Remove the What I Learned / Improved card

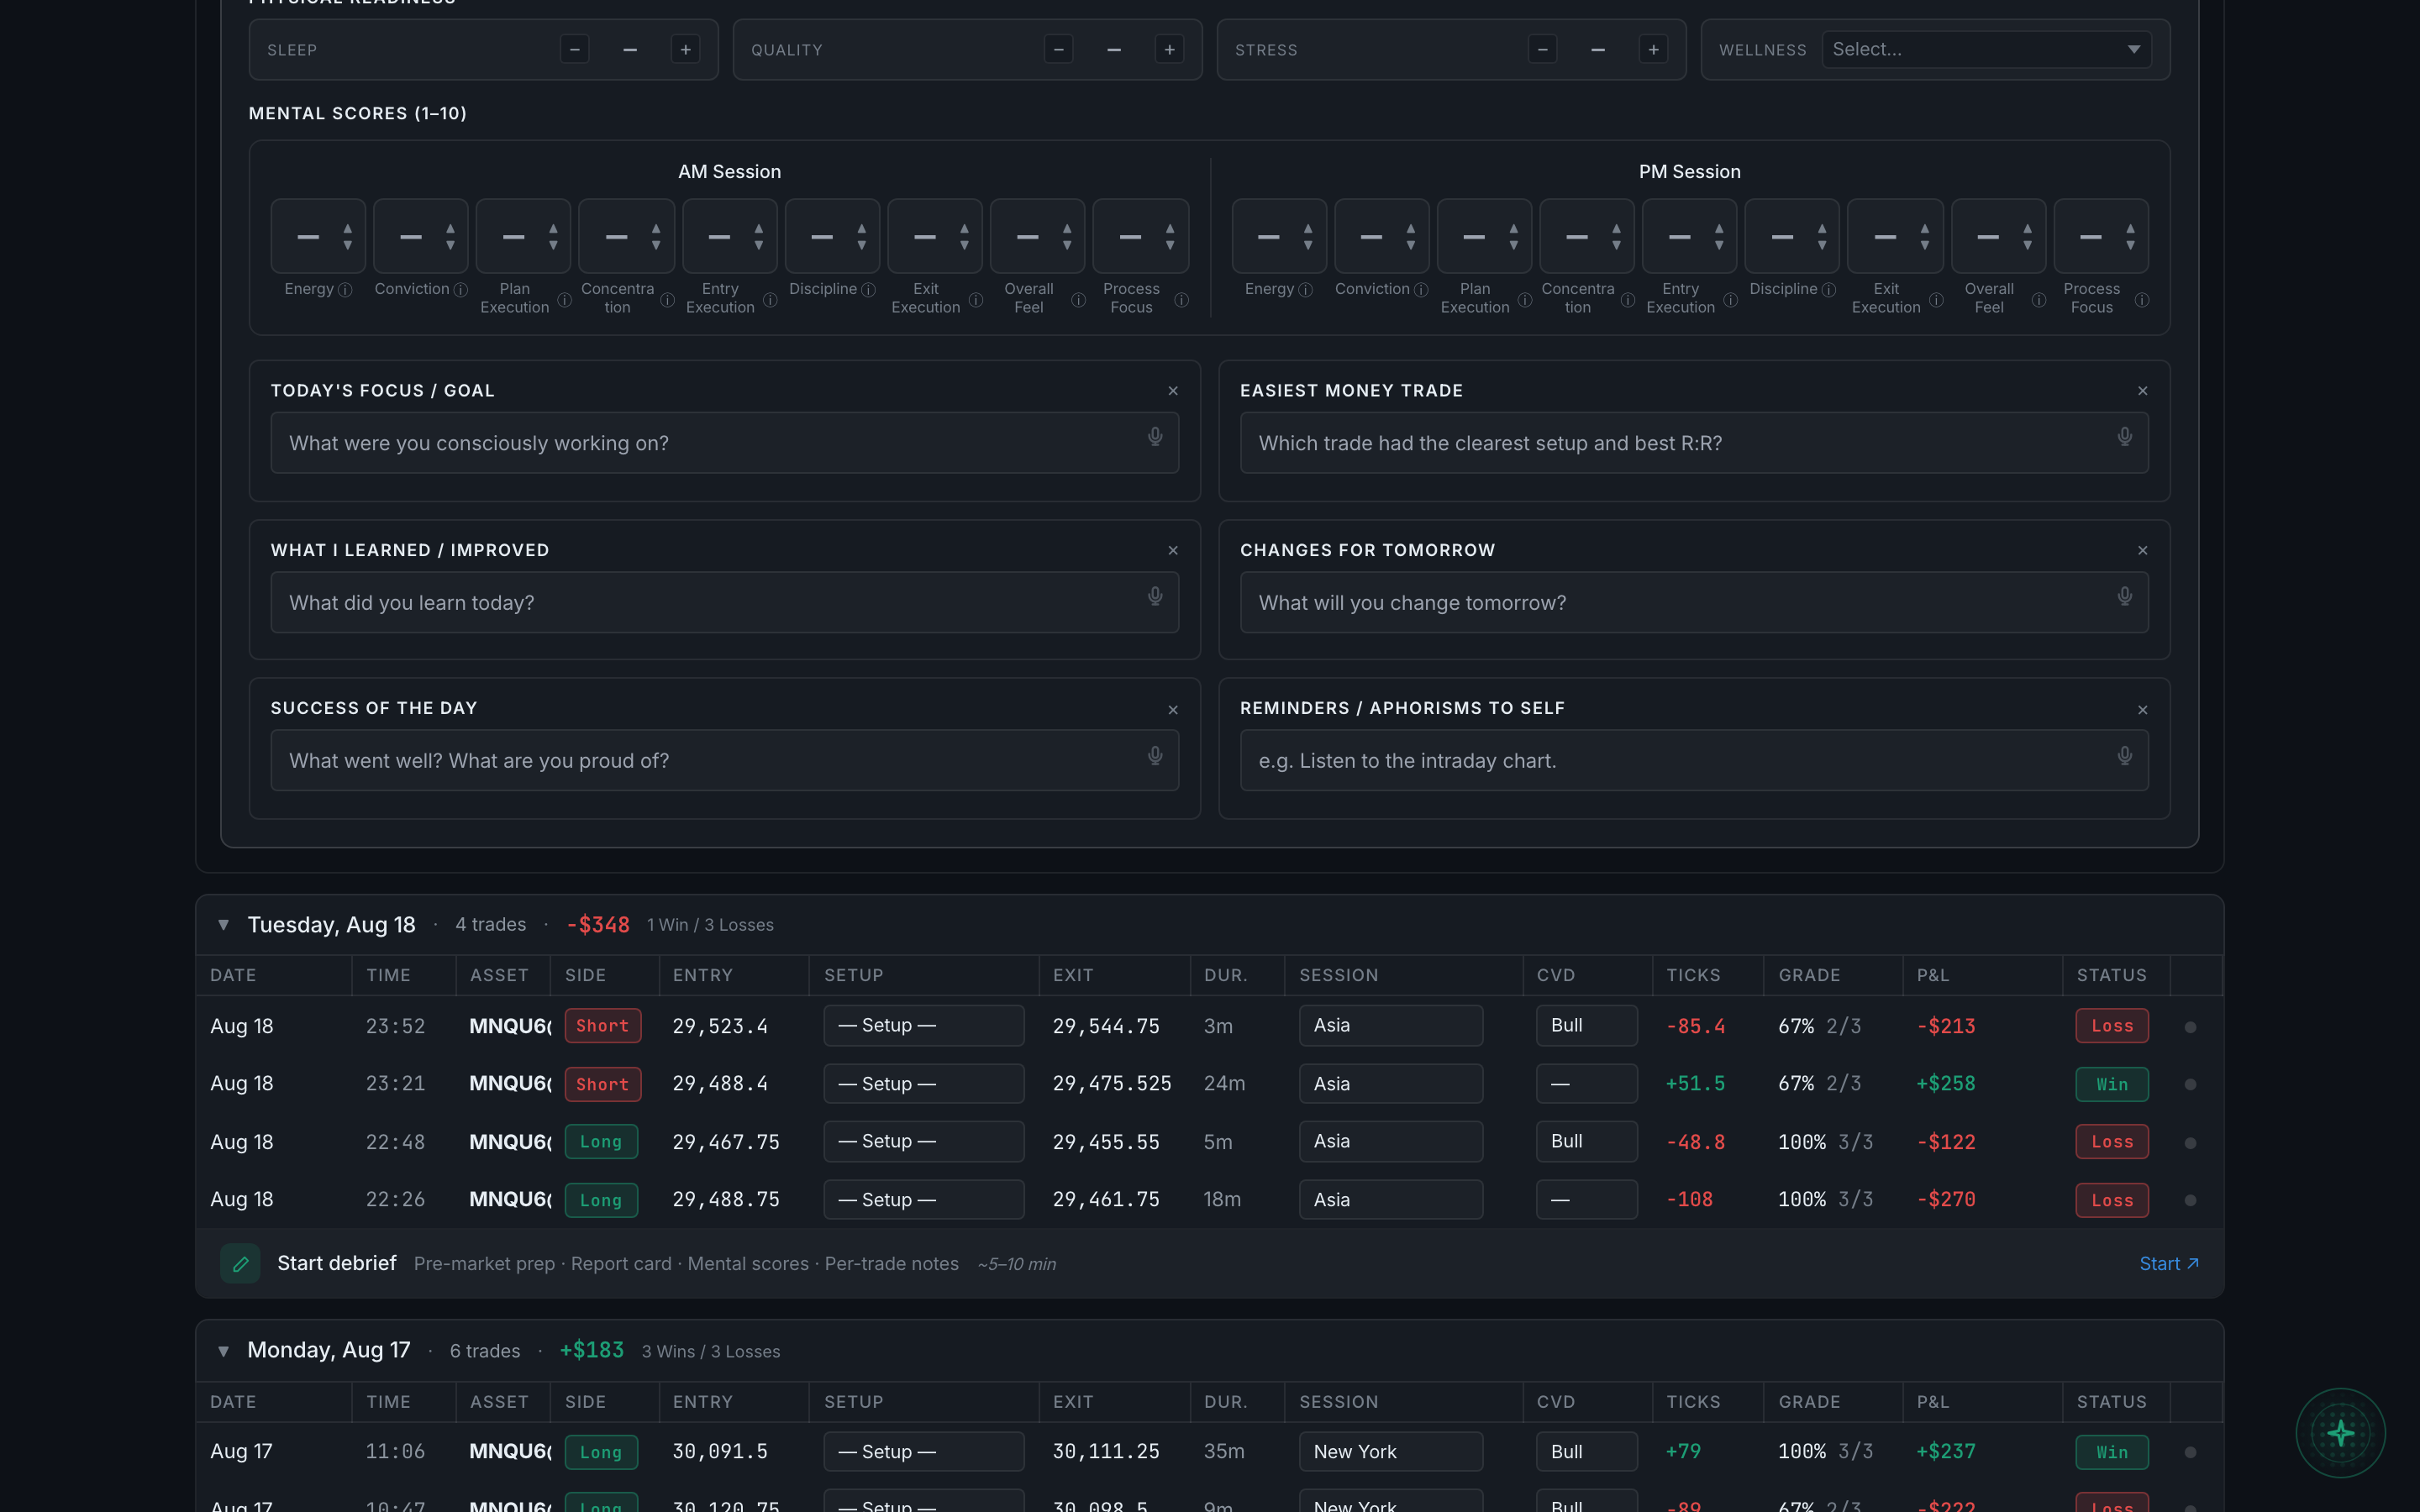click(1173, 551)
